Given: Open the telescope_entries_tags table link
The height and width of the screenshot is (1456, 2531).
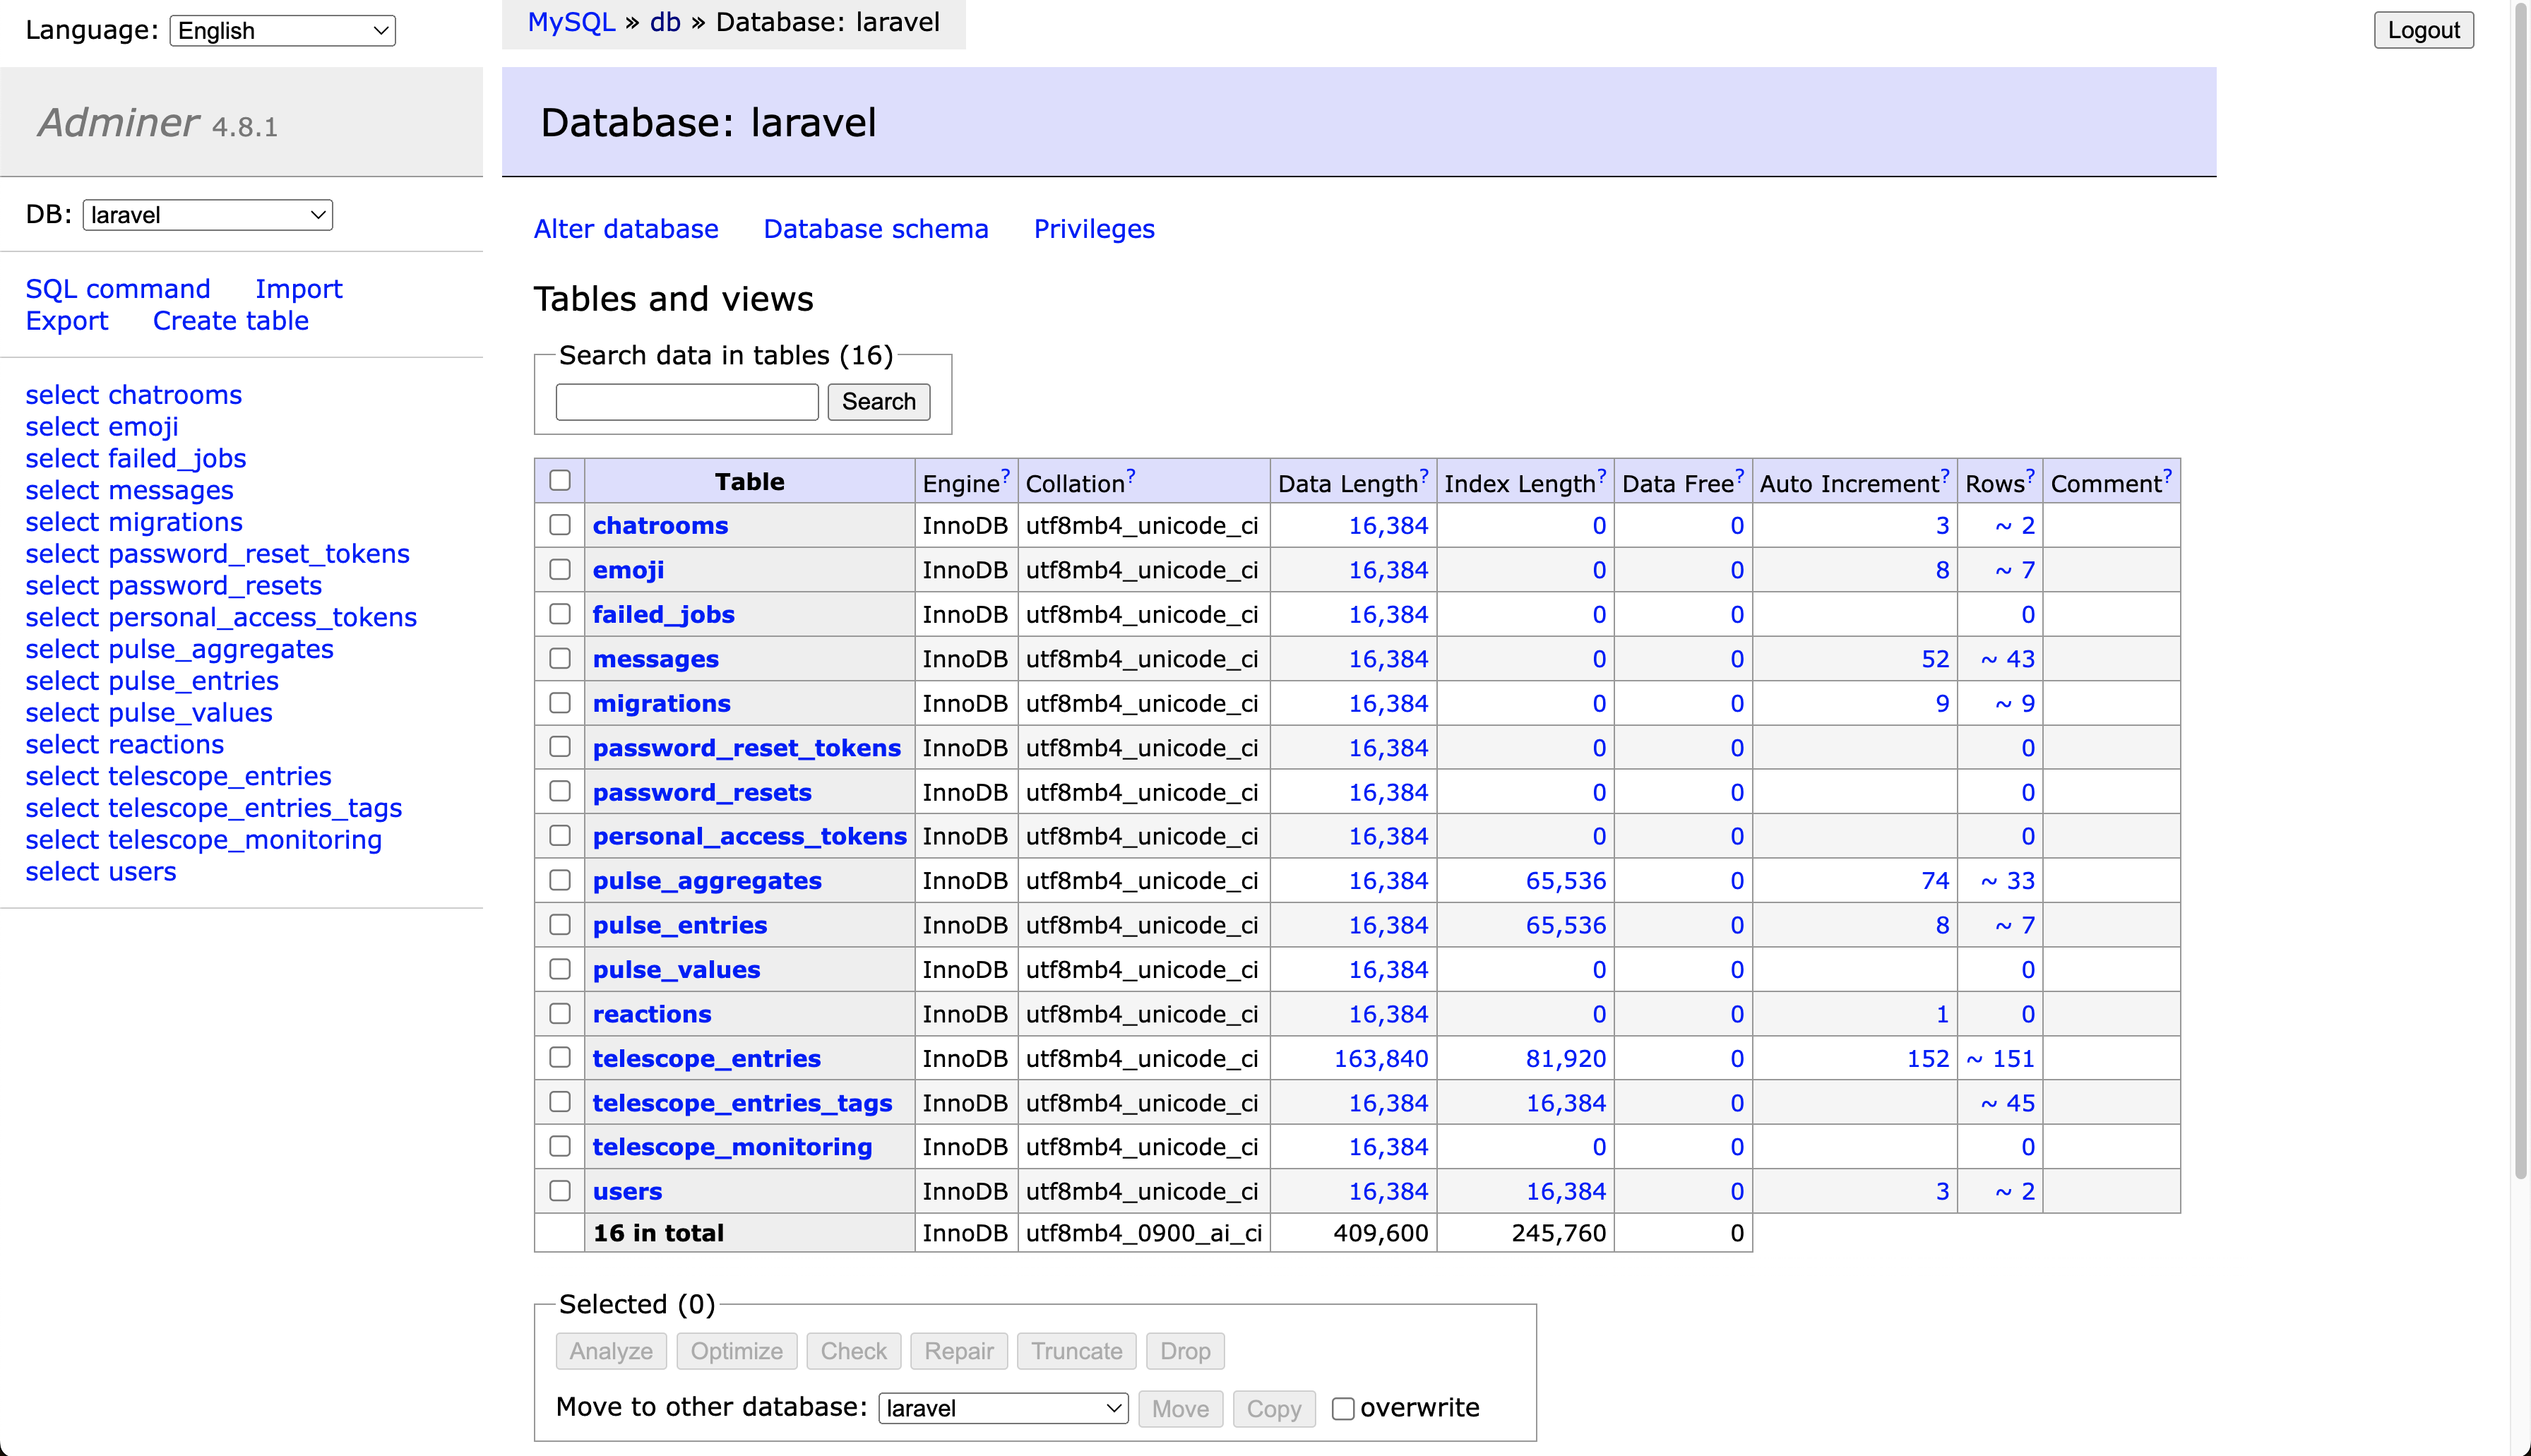Looking at the screenshot, I should (x=742, y=1103).
